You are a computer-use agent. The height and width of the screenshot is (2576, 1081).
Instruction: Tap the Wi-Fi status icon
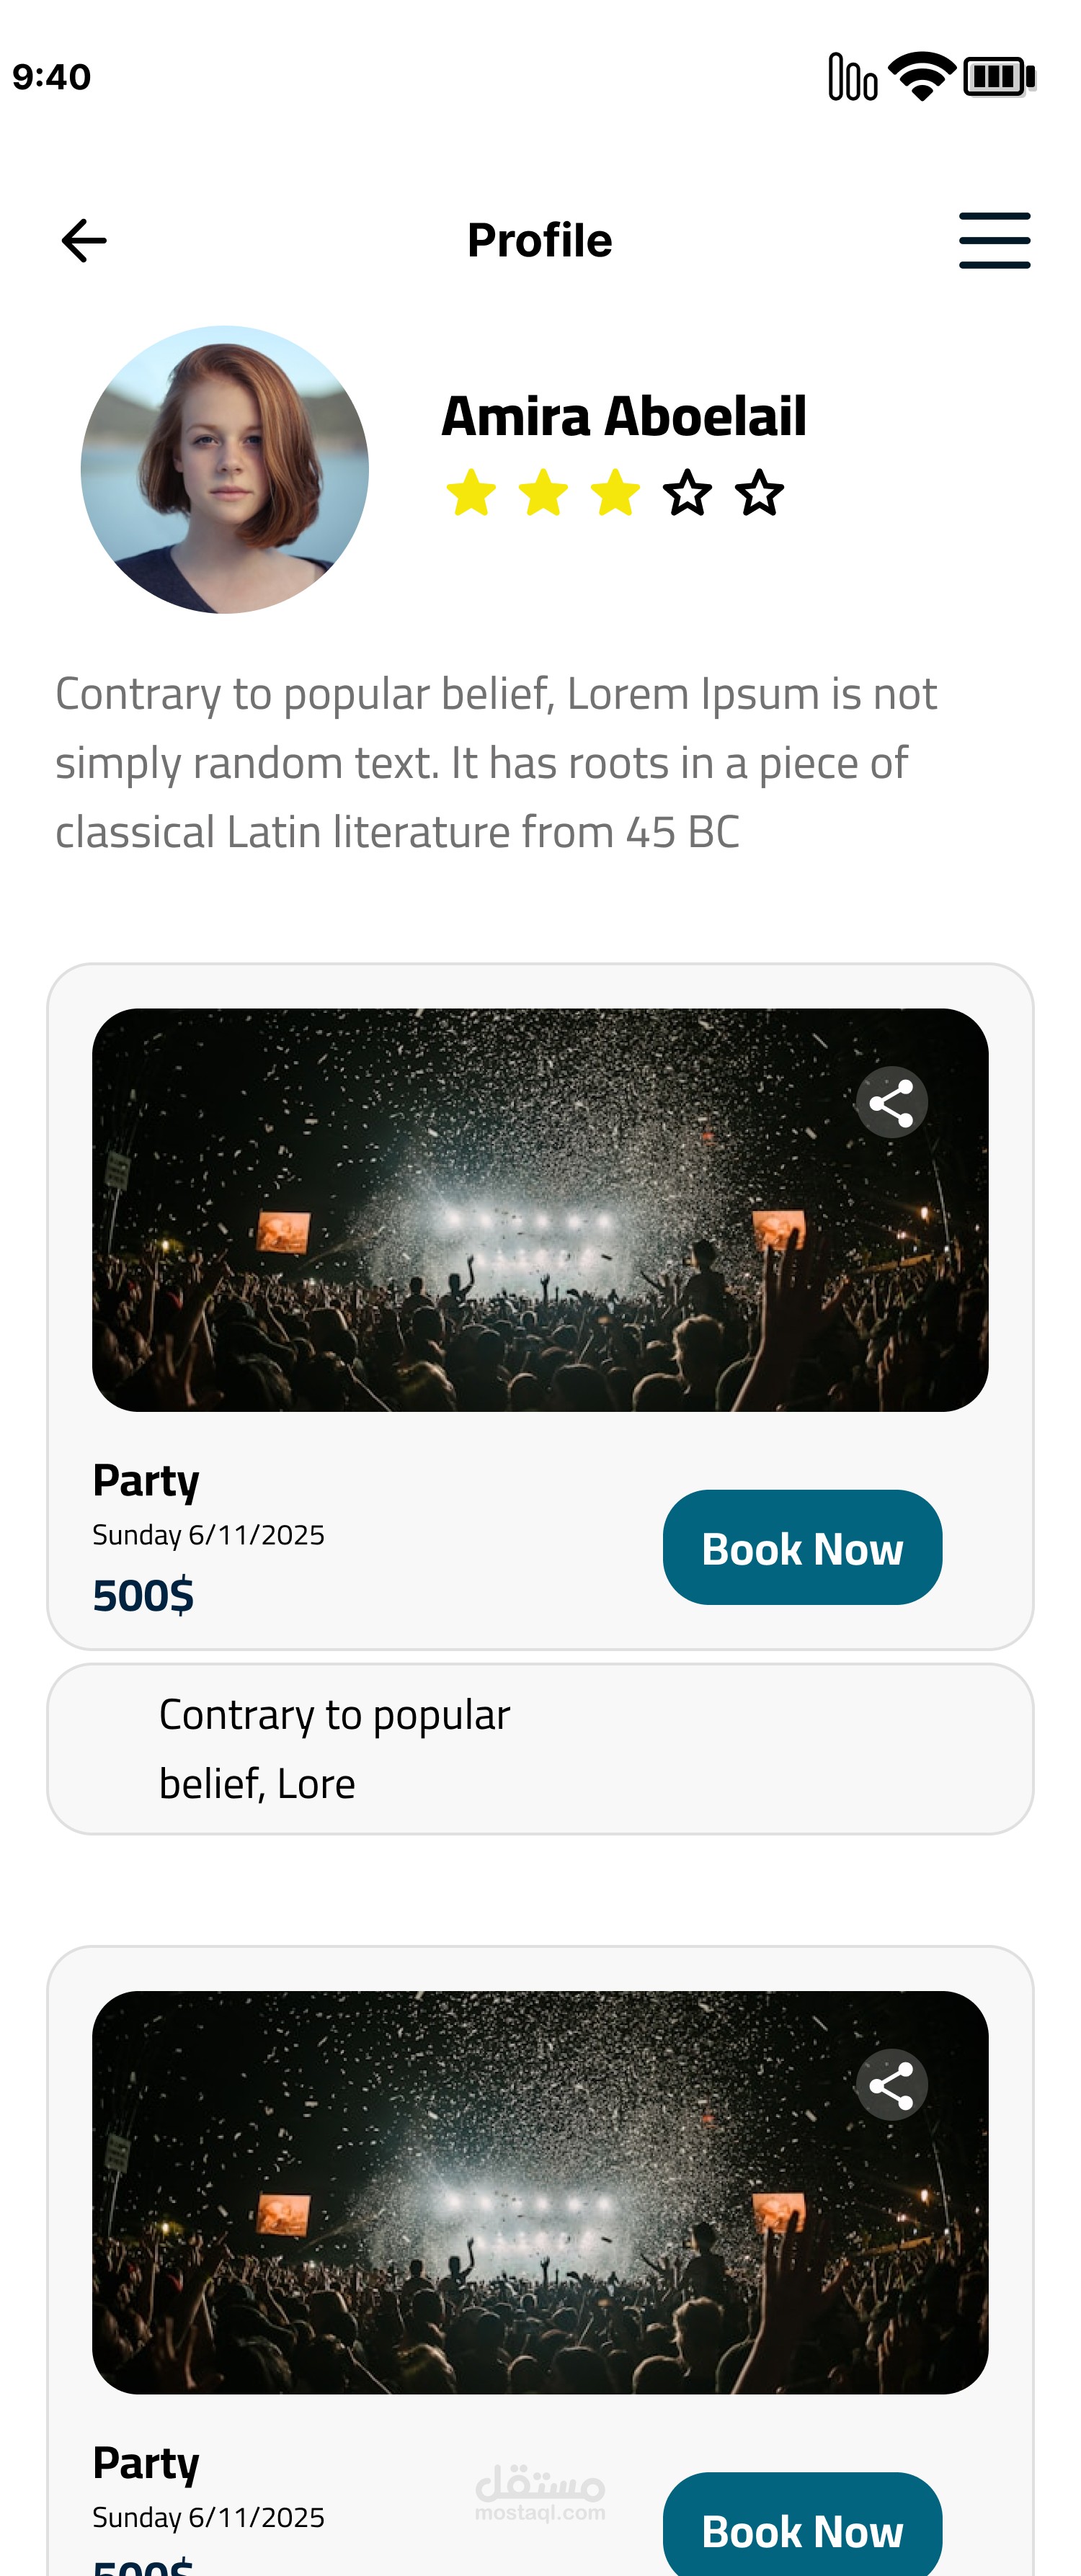click(x=922, y=76)
